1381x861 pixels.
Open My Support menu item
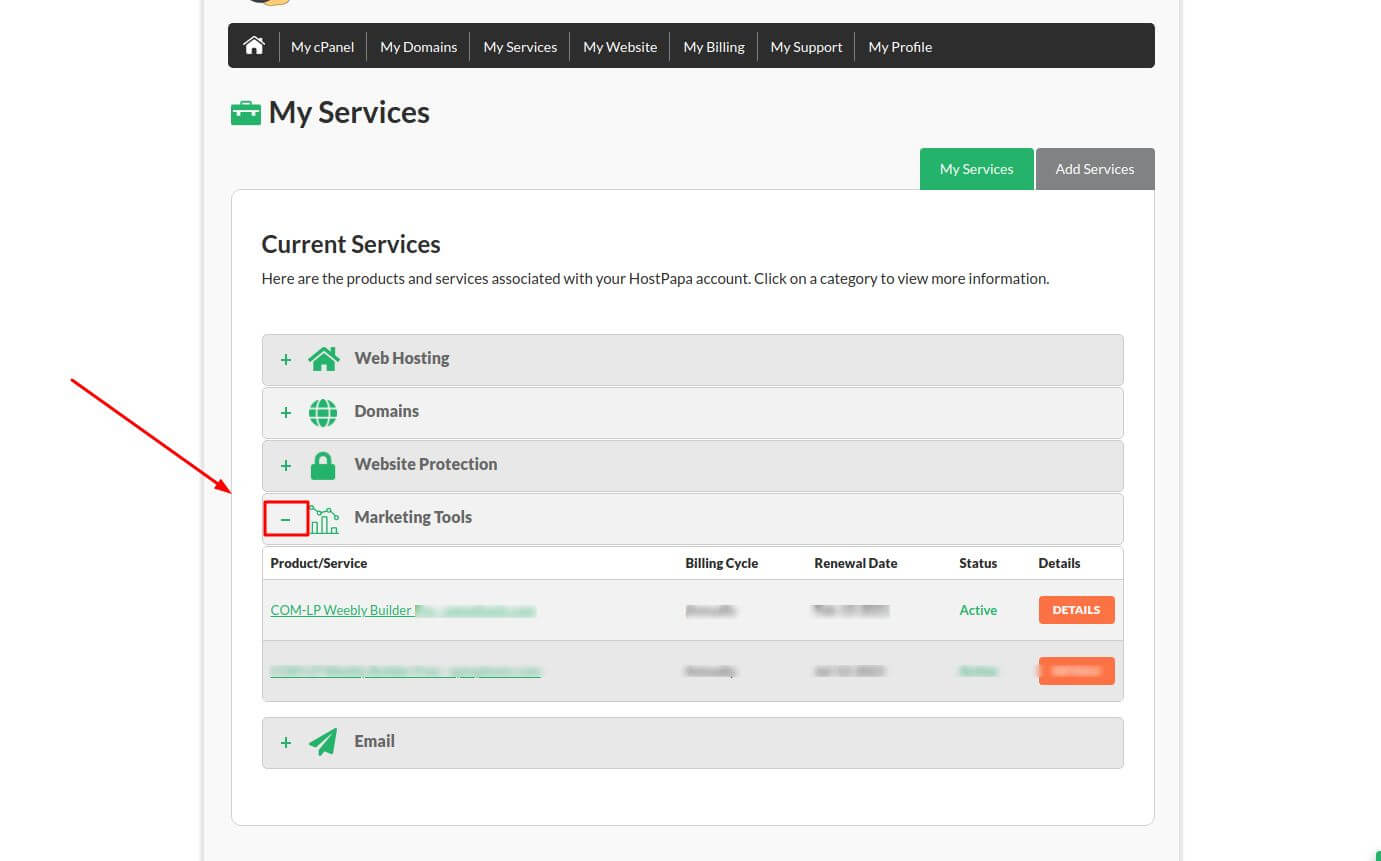point(806,47)
